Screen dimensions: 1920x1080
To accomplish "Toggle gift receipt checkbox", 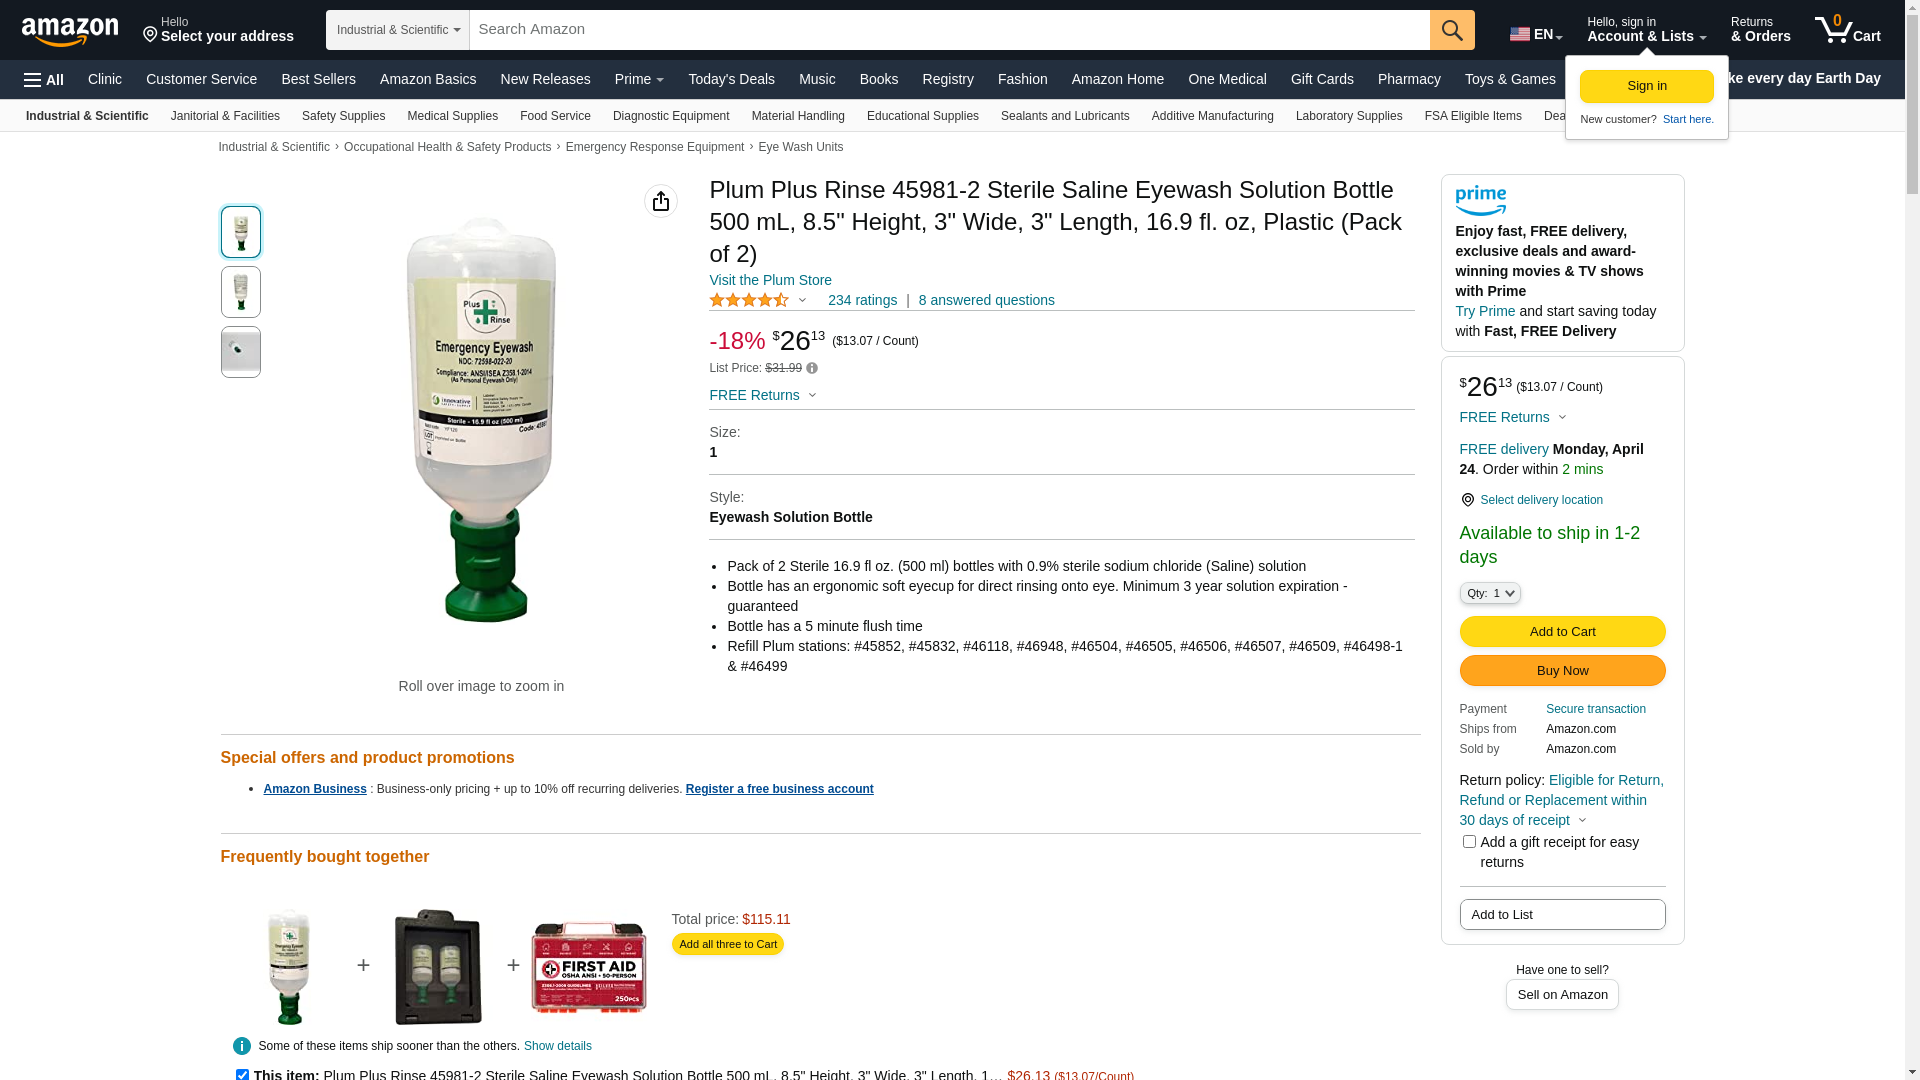I will coord(1469,842).
